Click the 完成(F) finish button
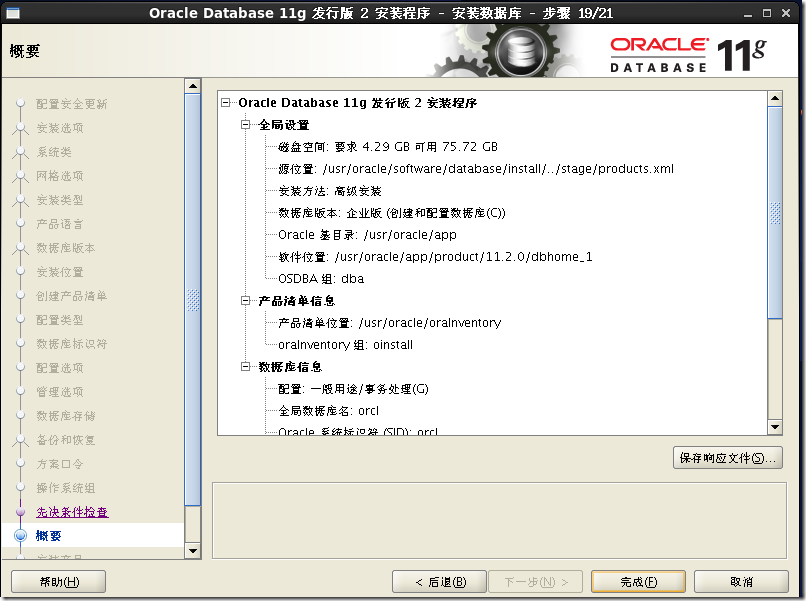The width and height of the screenshot is (806, 601). pos(638,582)
